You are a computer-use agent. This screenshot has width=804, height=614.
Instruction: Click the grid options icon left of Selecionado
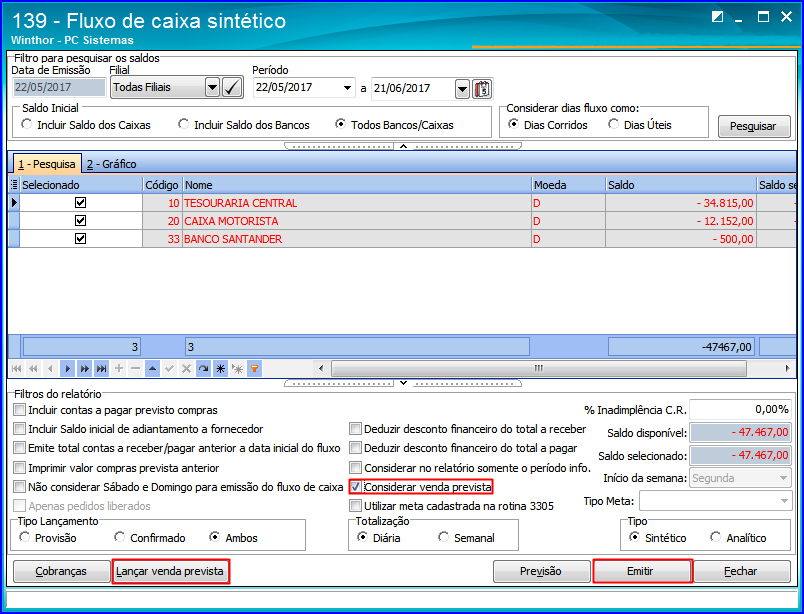pyautogui.click(x=14, y=185)
